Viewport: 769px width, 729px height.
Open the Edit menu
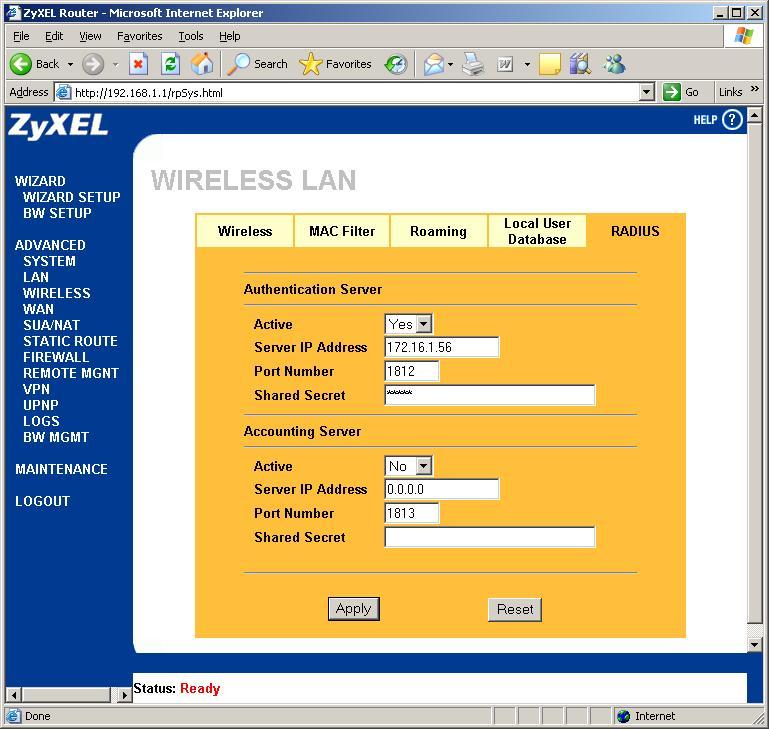click(54, 36)
